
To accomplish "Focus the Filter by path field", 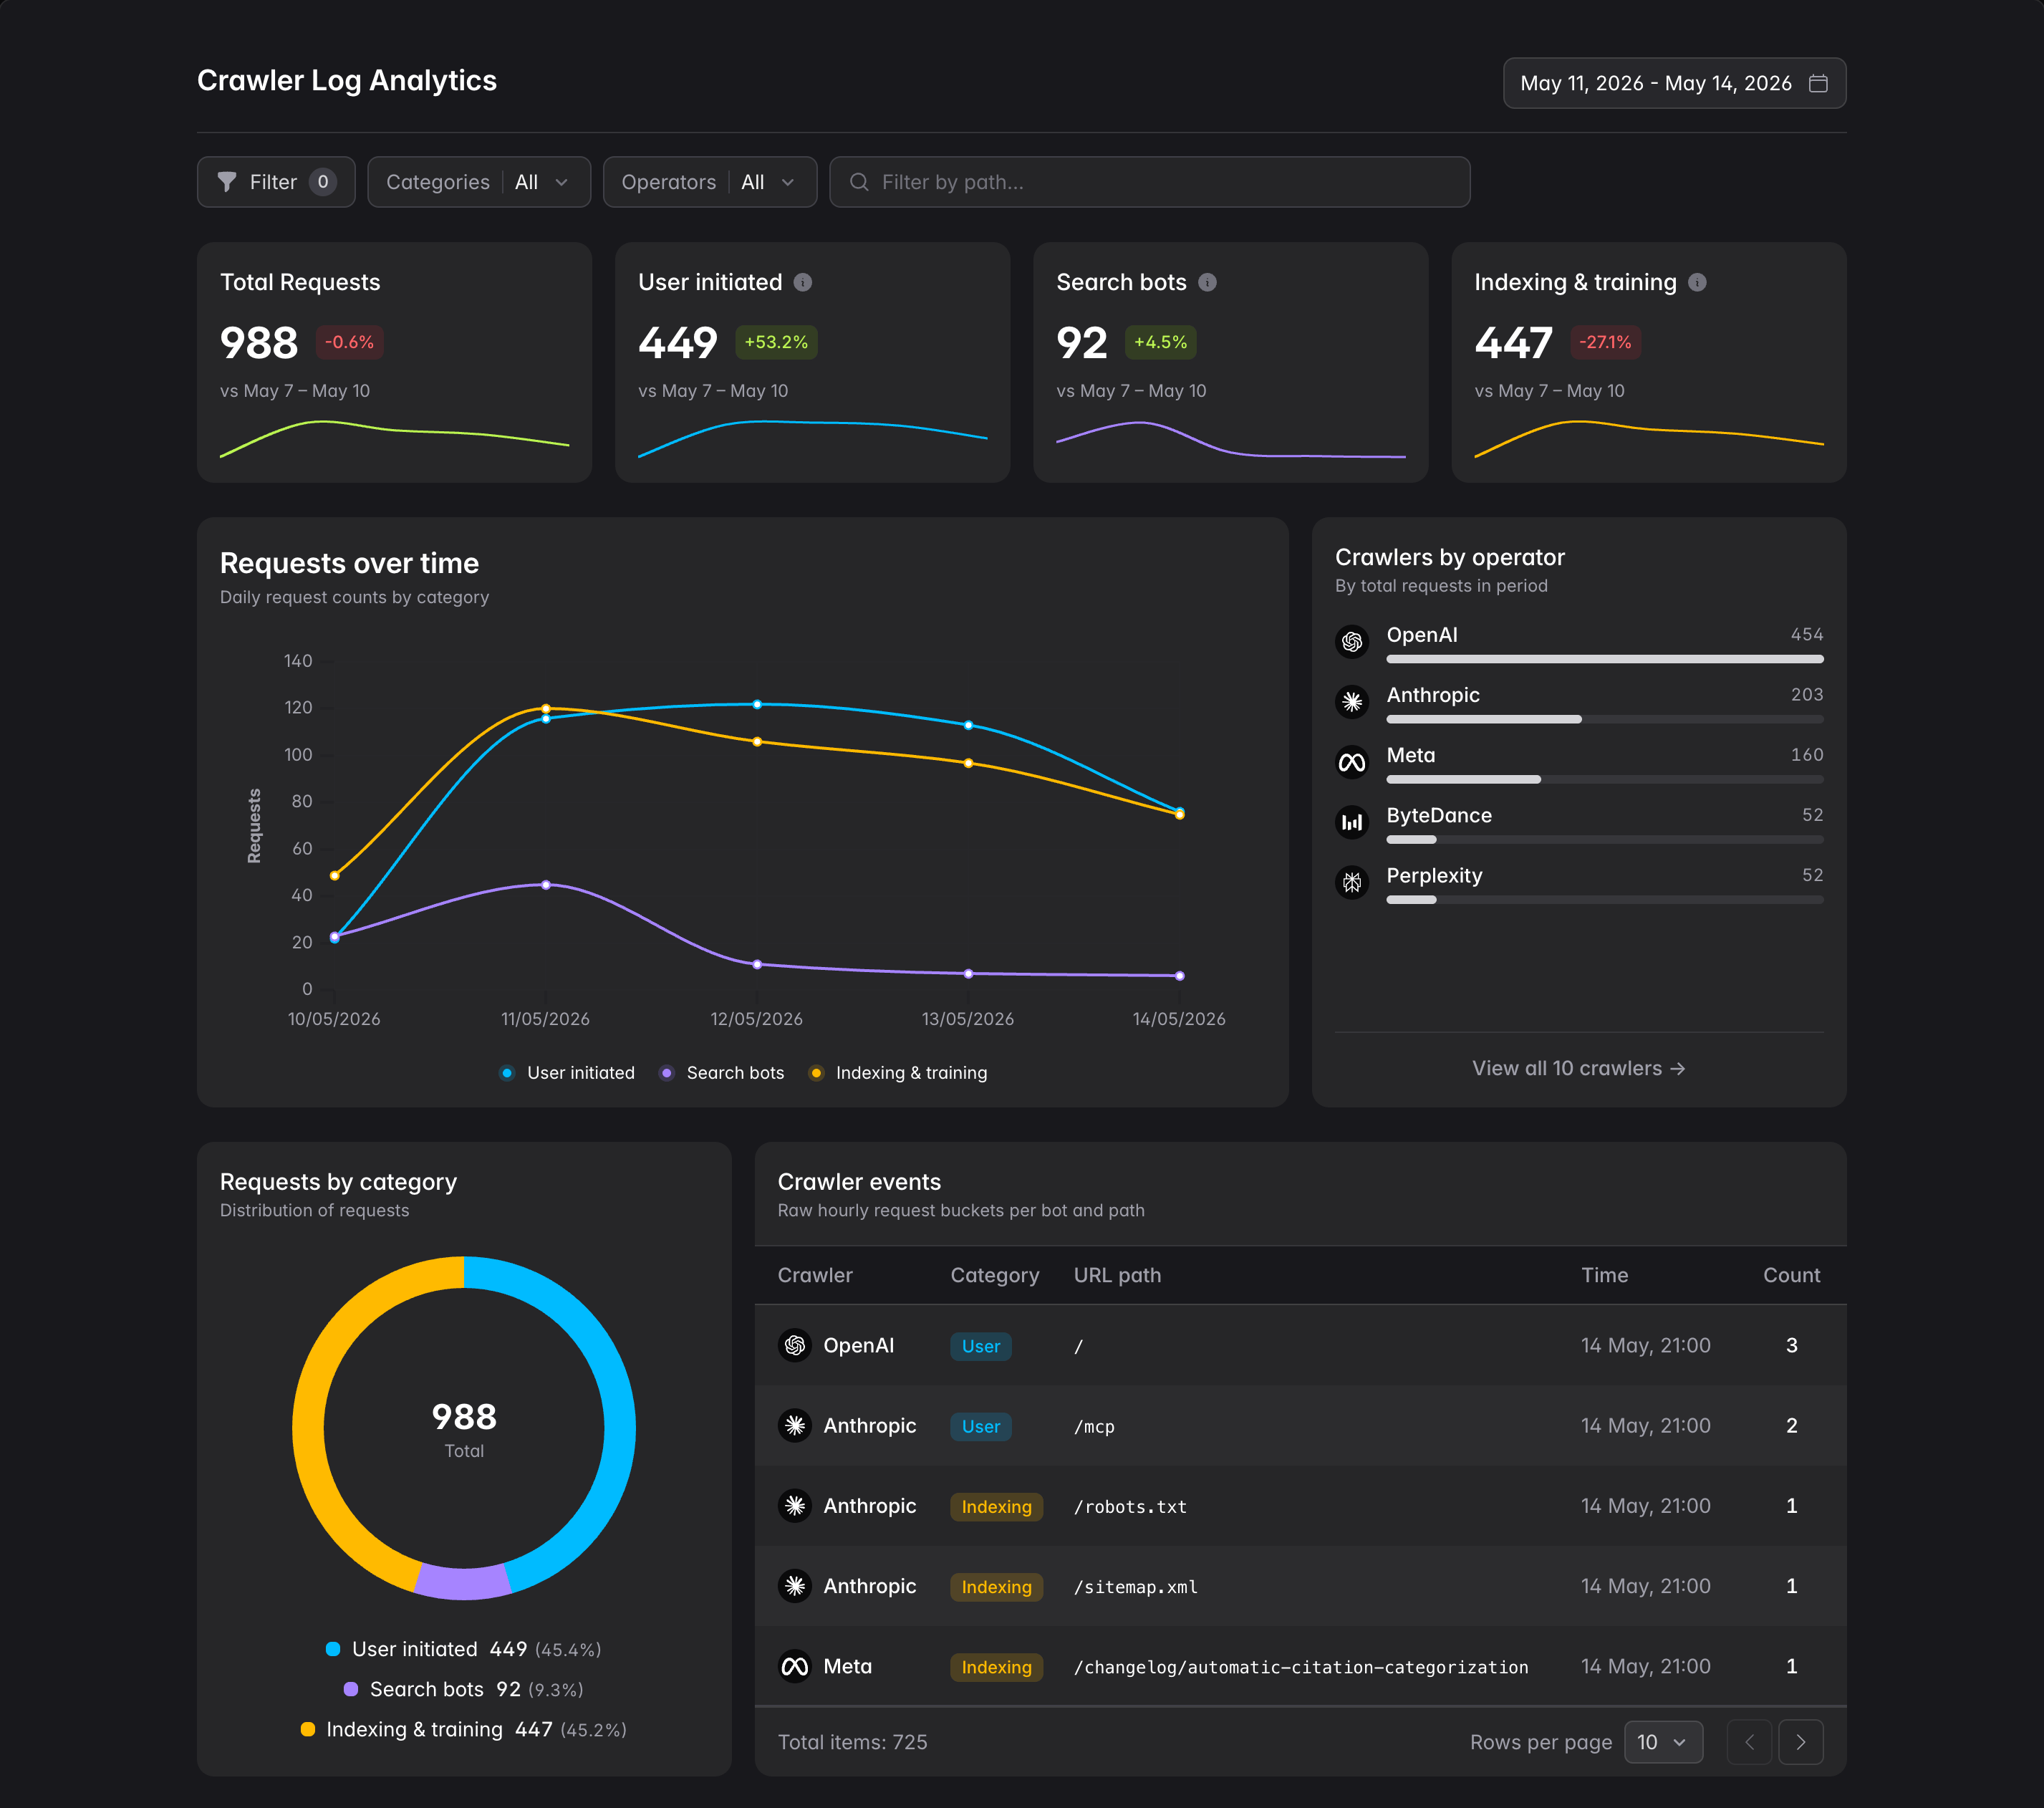I will coord(1150,182).
